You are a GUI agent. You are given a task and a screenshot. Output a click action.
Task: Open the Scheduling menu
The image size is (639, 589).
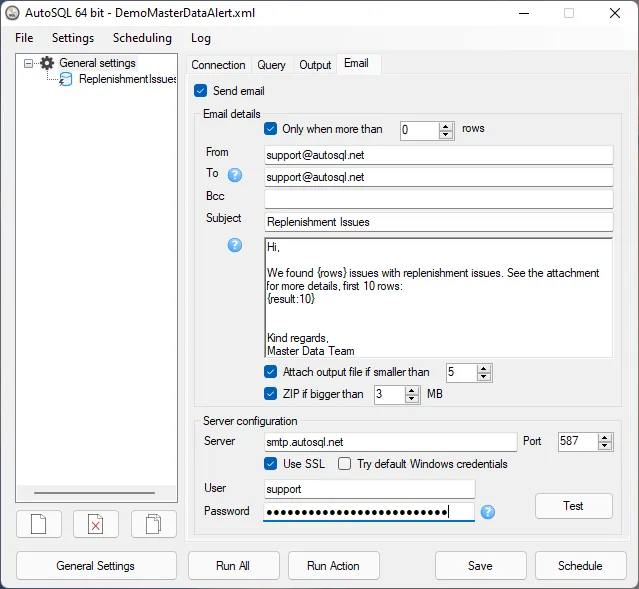[142, 38]
